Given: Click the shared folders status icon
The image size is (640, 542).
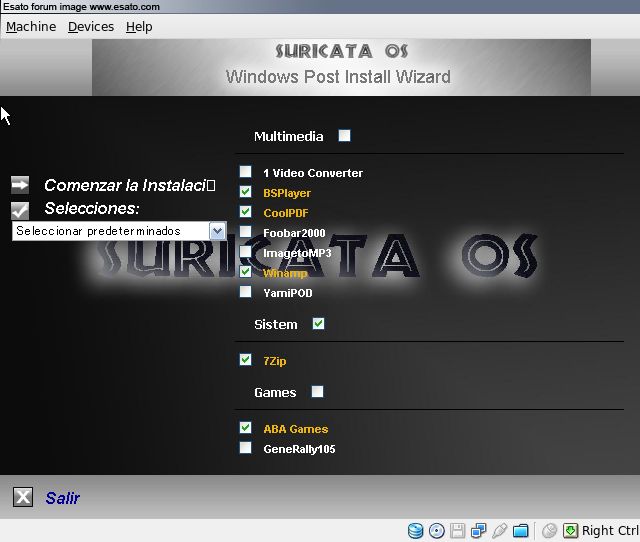Looking at the screenshot, I should click(x=520, y=531).
